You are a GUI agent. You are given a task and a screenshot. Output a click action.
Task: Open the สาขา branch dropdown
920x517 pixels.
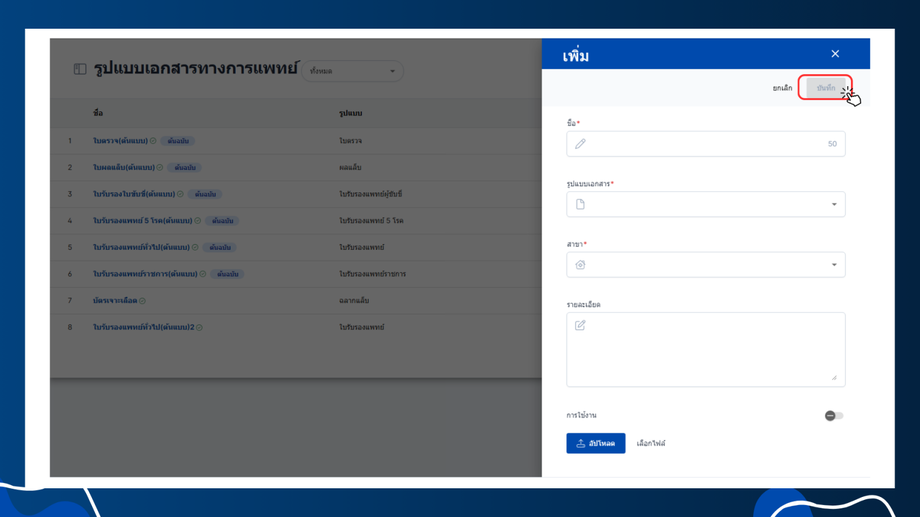pyautogui.click(x=705, y=265)
